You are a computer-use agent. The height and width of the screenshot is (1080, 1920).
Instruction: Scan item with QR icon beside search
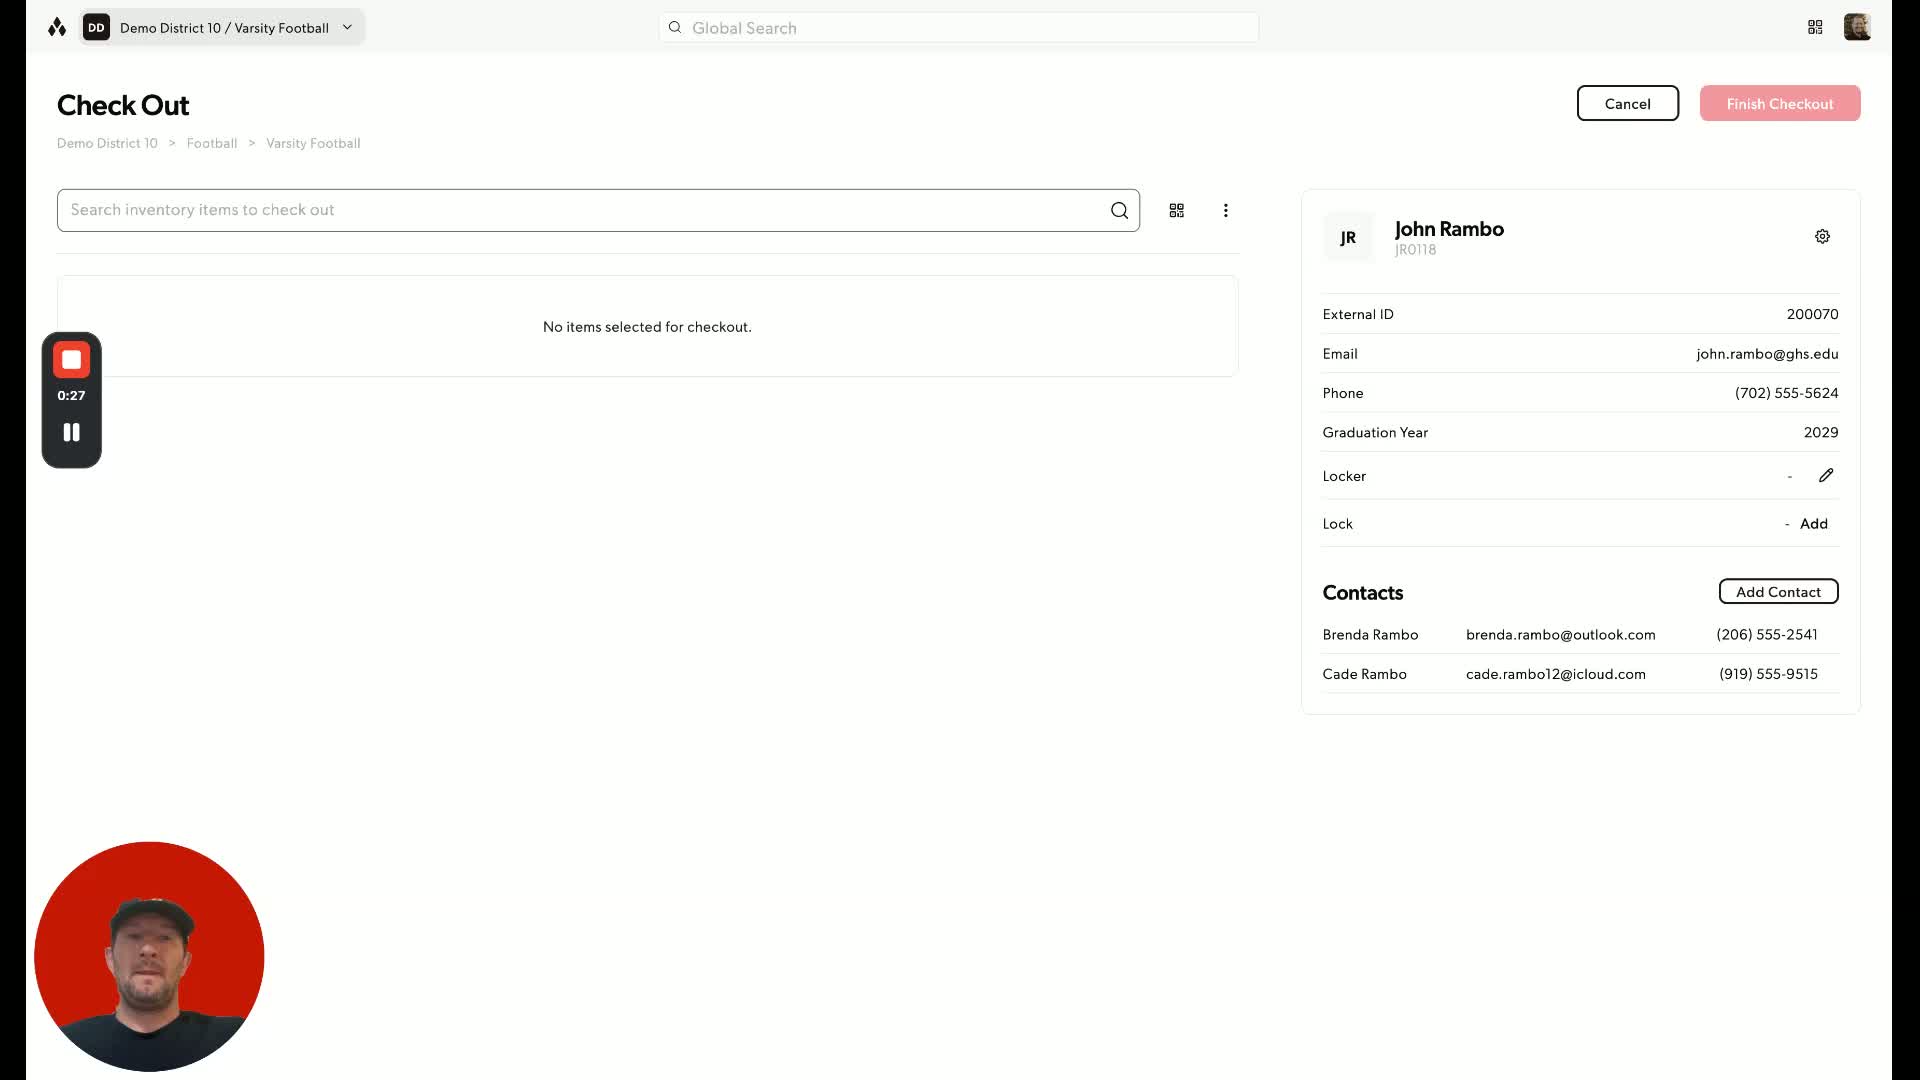tap(1177, 210)
